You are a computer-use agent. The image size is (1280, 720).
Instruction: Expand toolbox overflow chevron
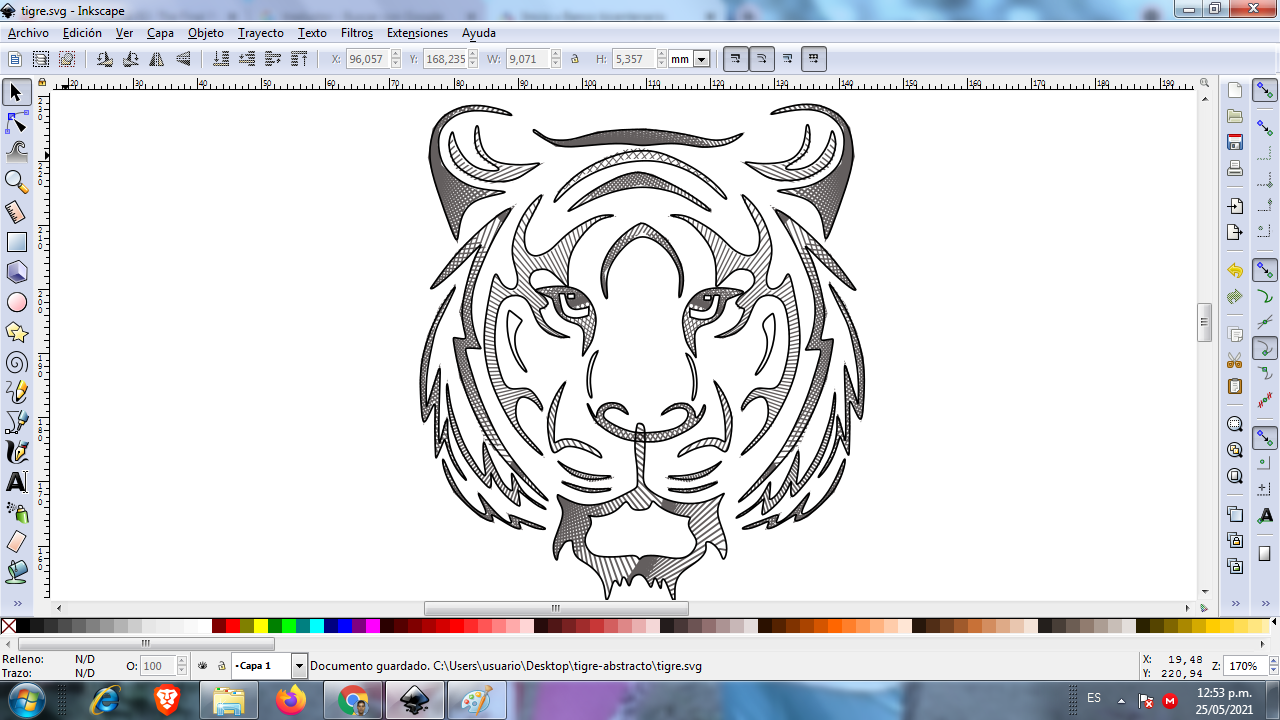click(16, 603)
